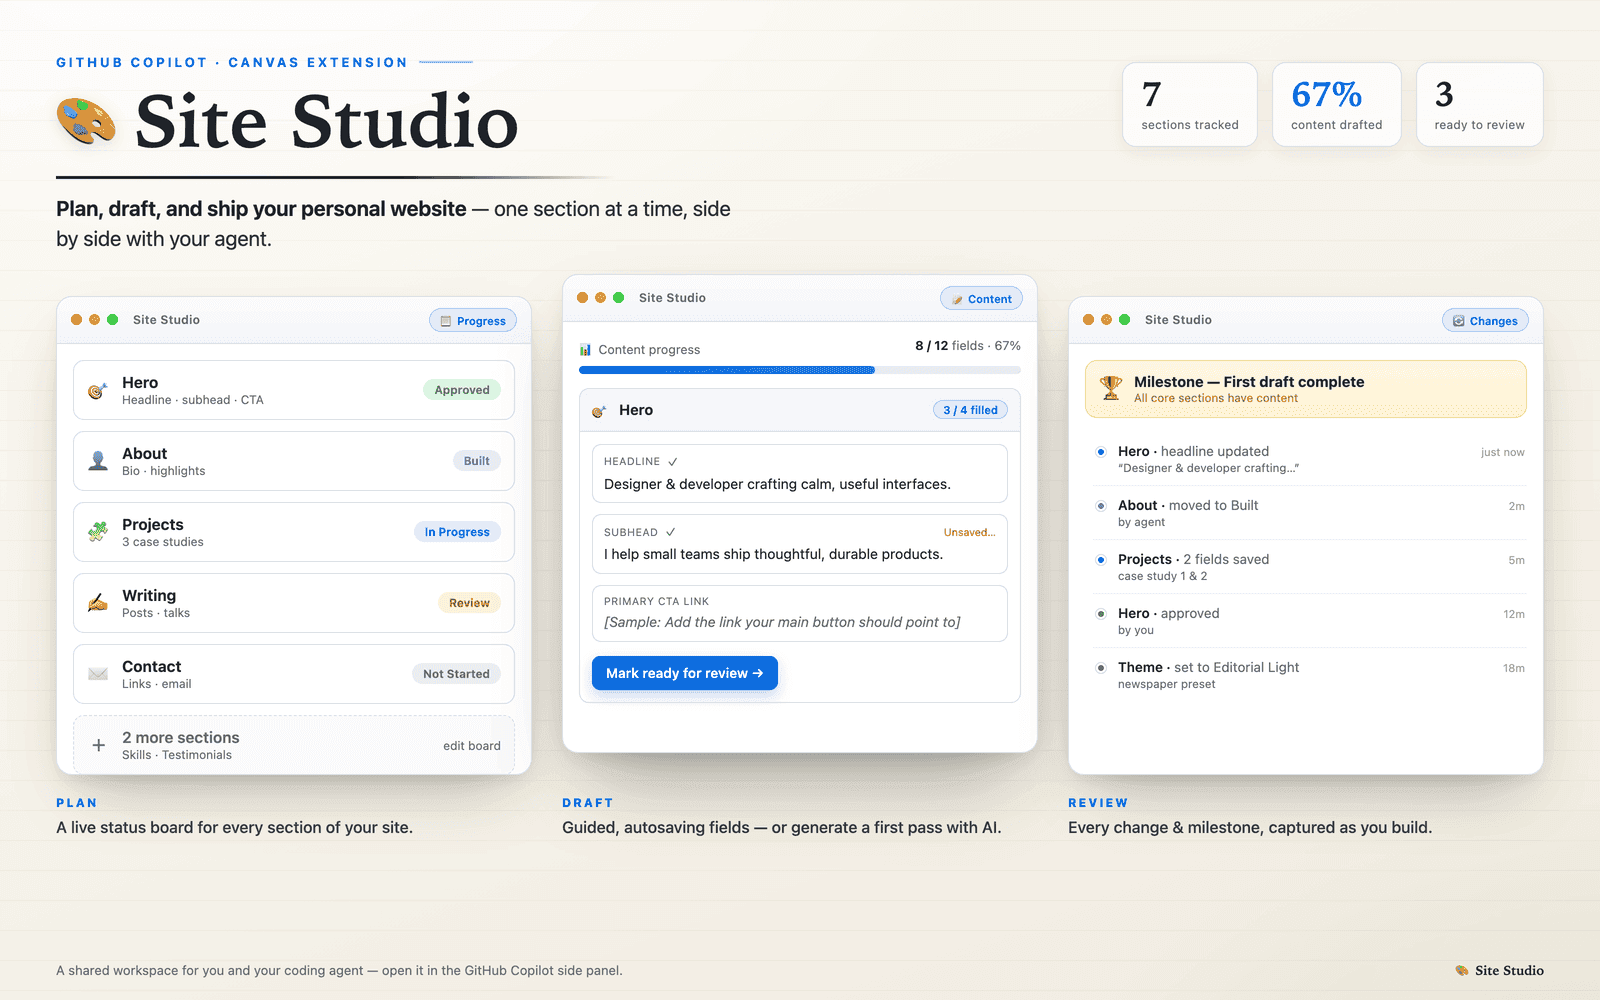
Task: Click the Milestone trophy icon
Action: (1111, 388)
